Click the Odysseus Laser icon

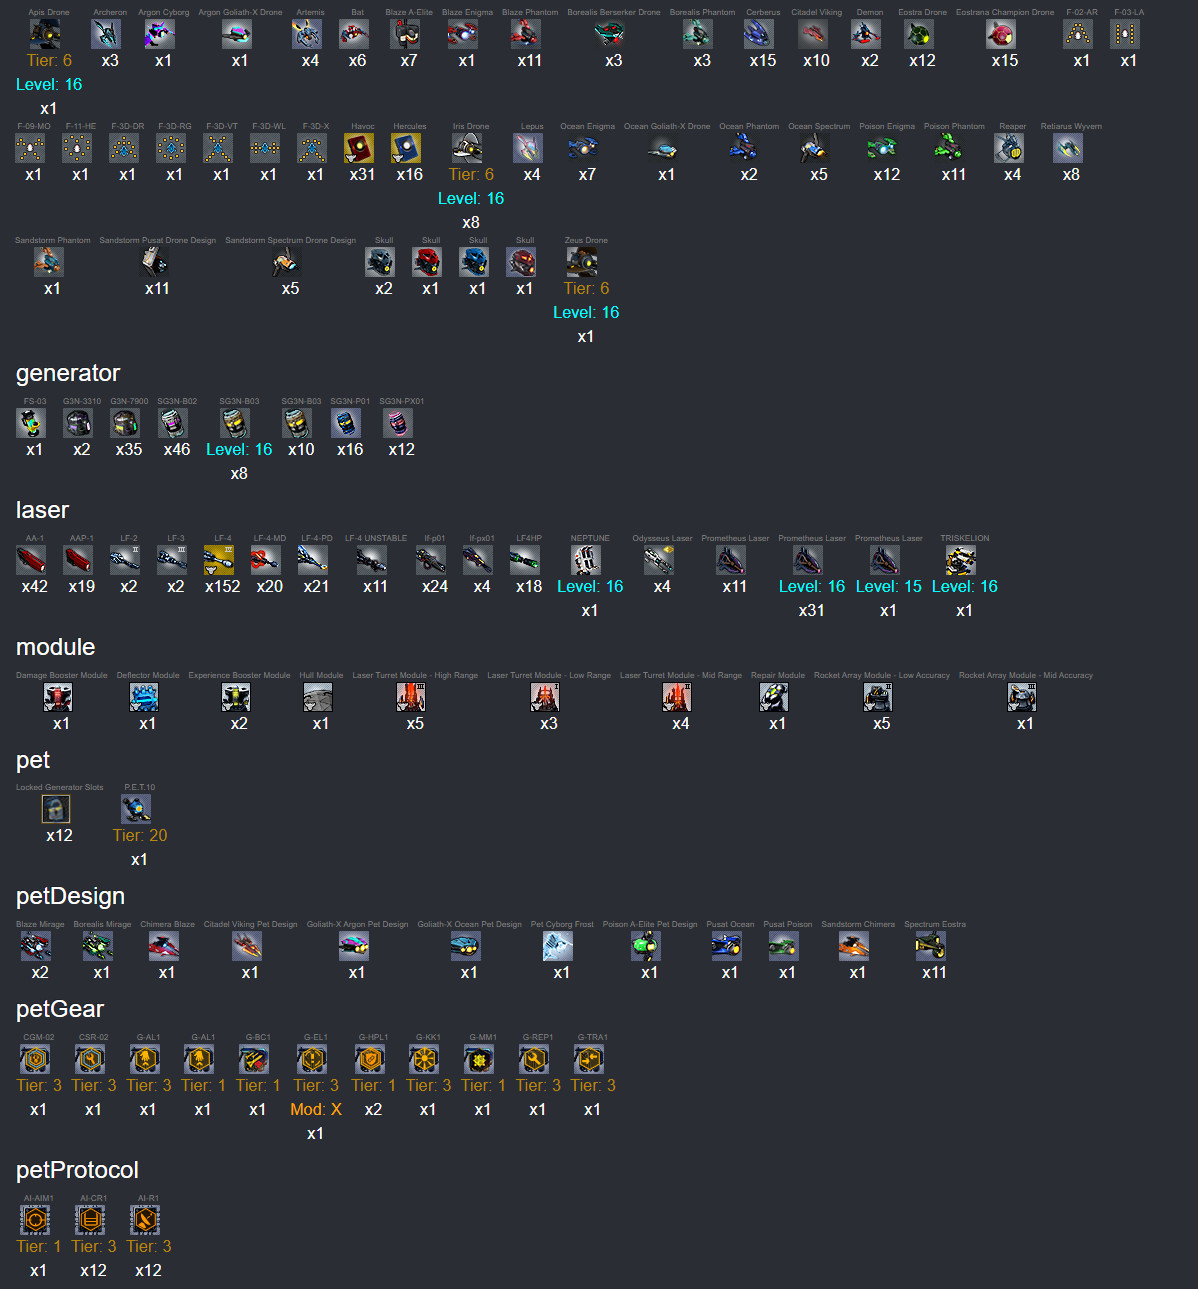tap(659, 560)
